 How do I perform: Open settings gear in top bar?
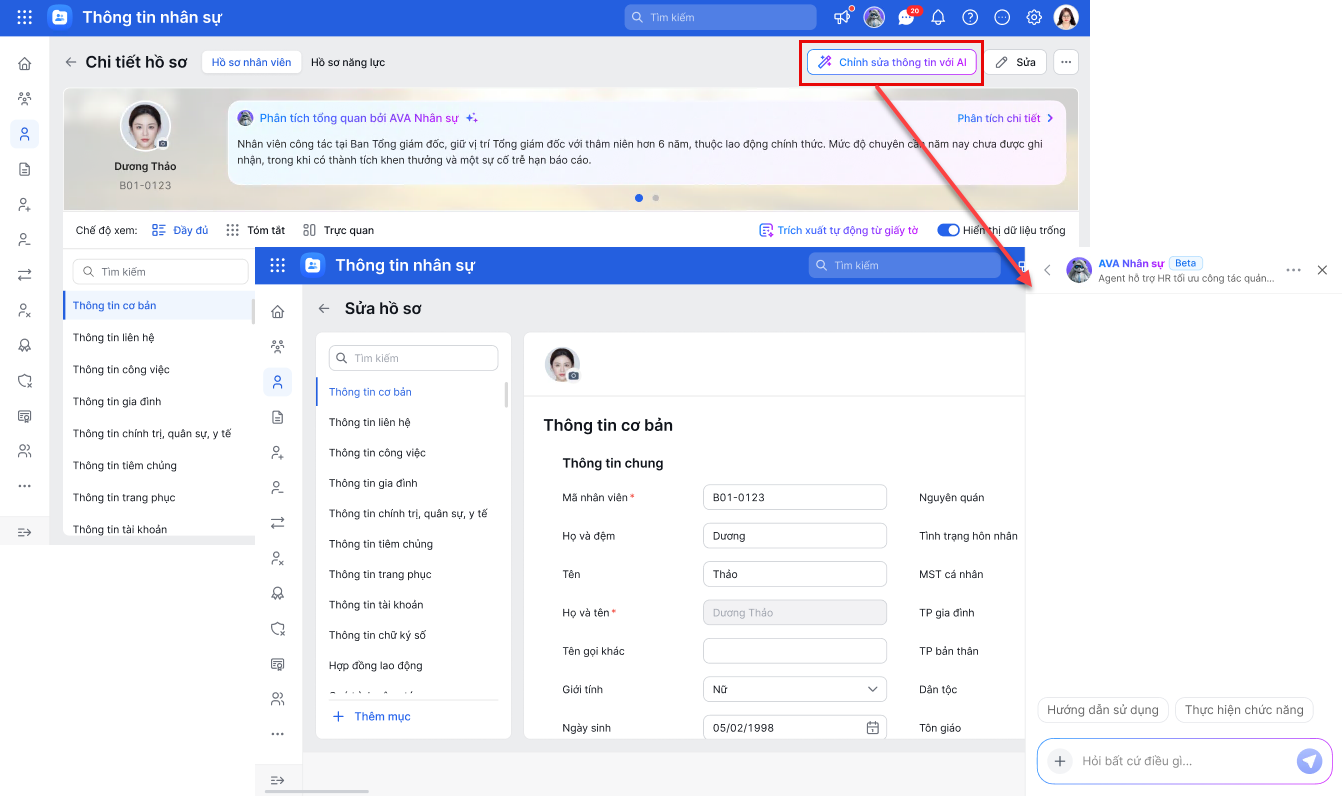pyautogui.click(x=1034, y=17)
